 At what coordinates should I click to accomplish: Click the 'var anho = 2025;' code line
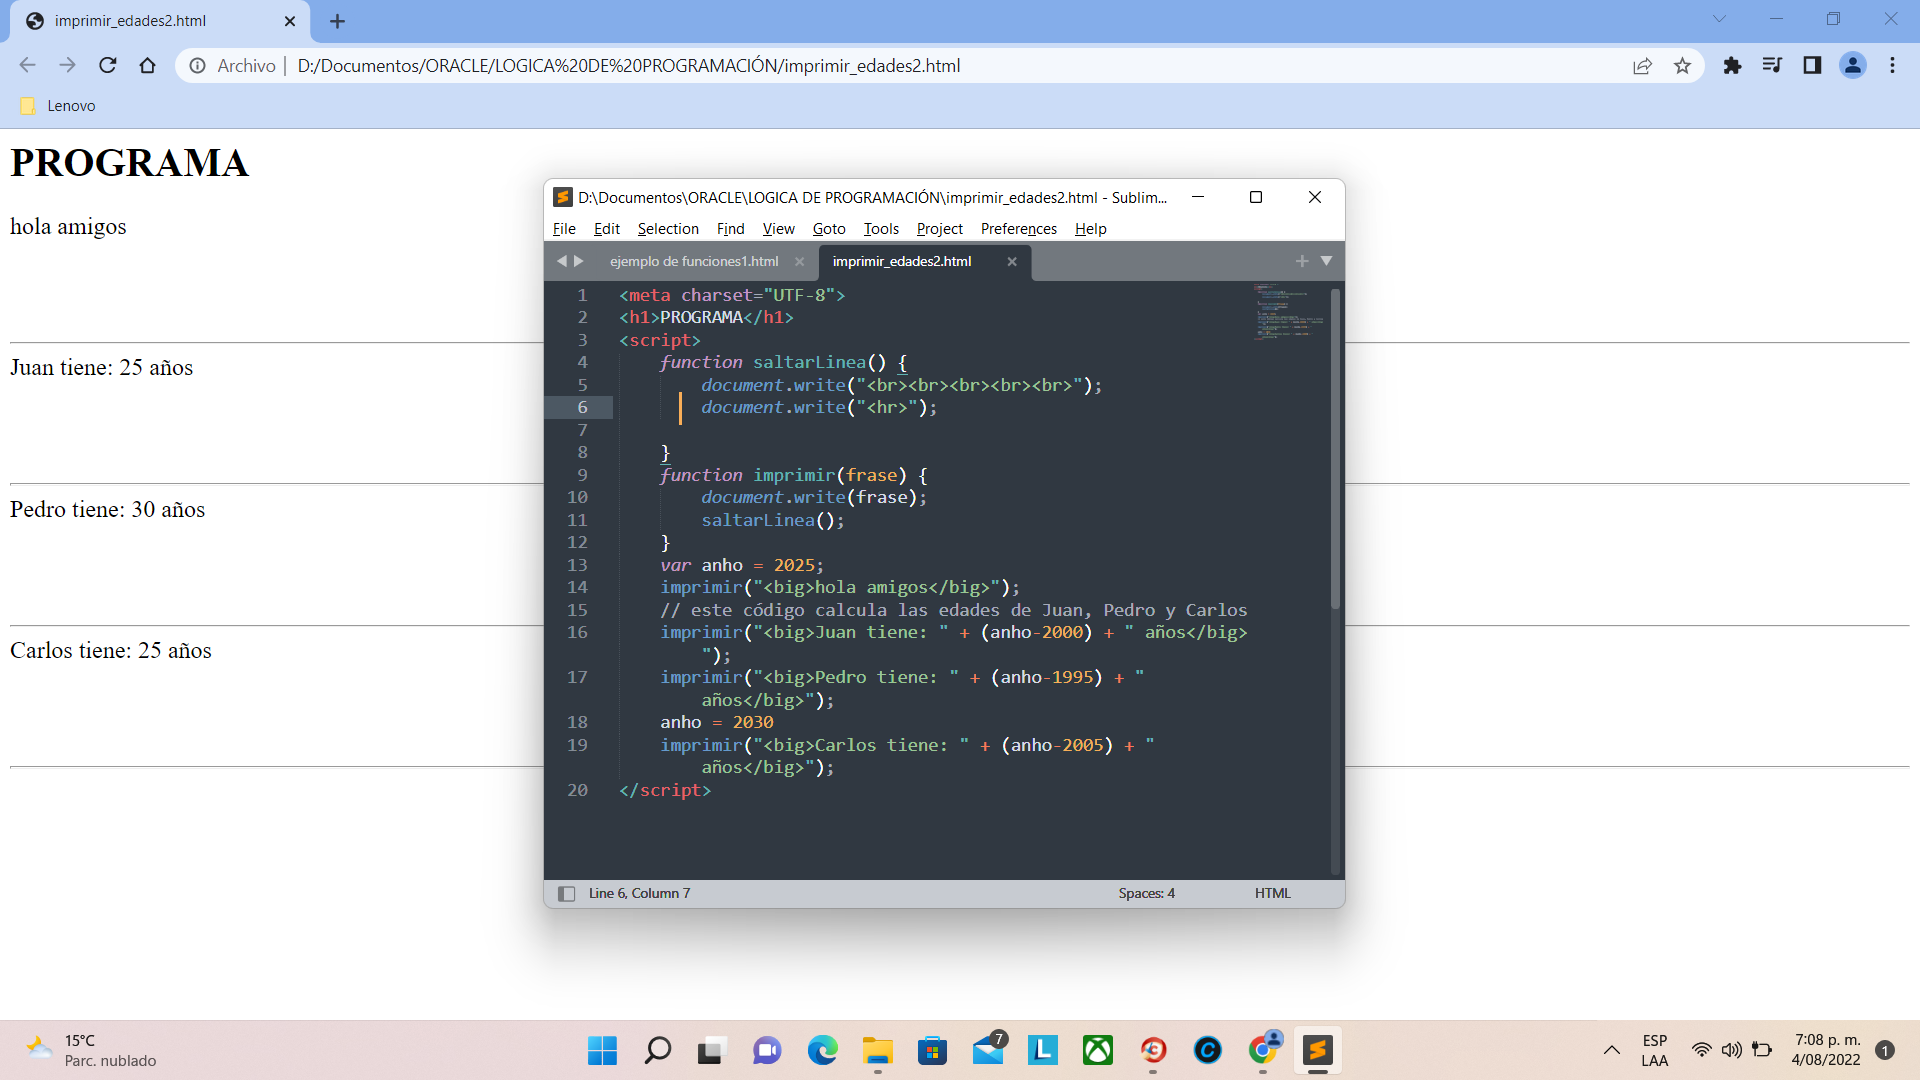[741, 565]
